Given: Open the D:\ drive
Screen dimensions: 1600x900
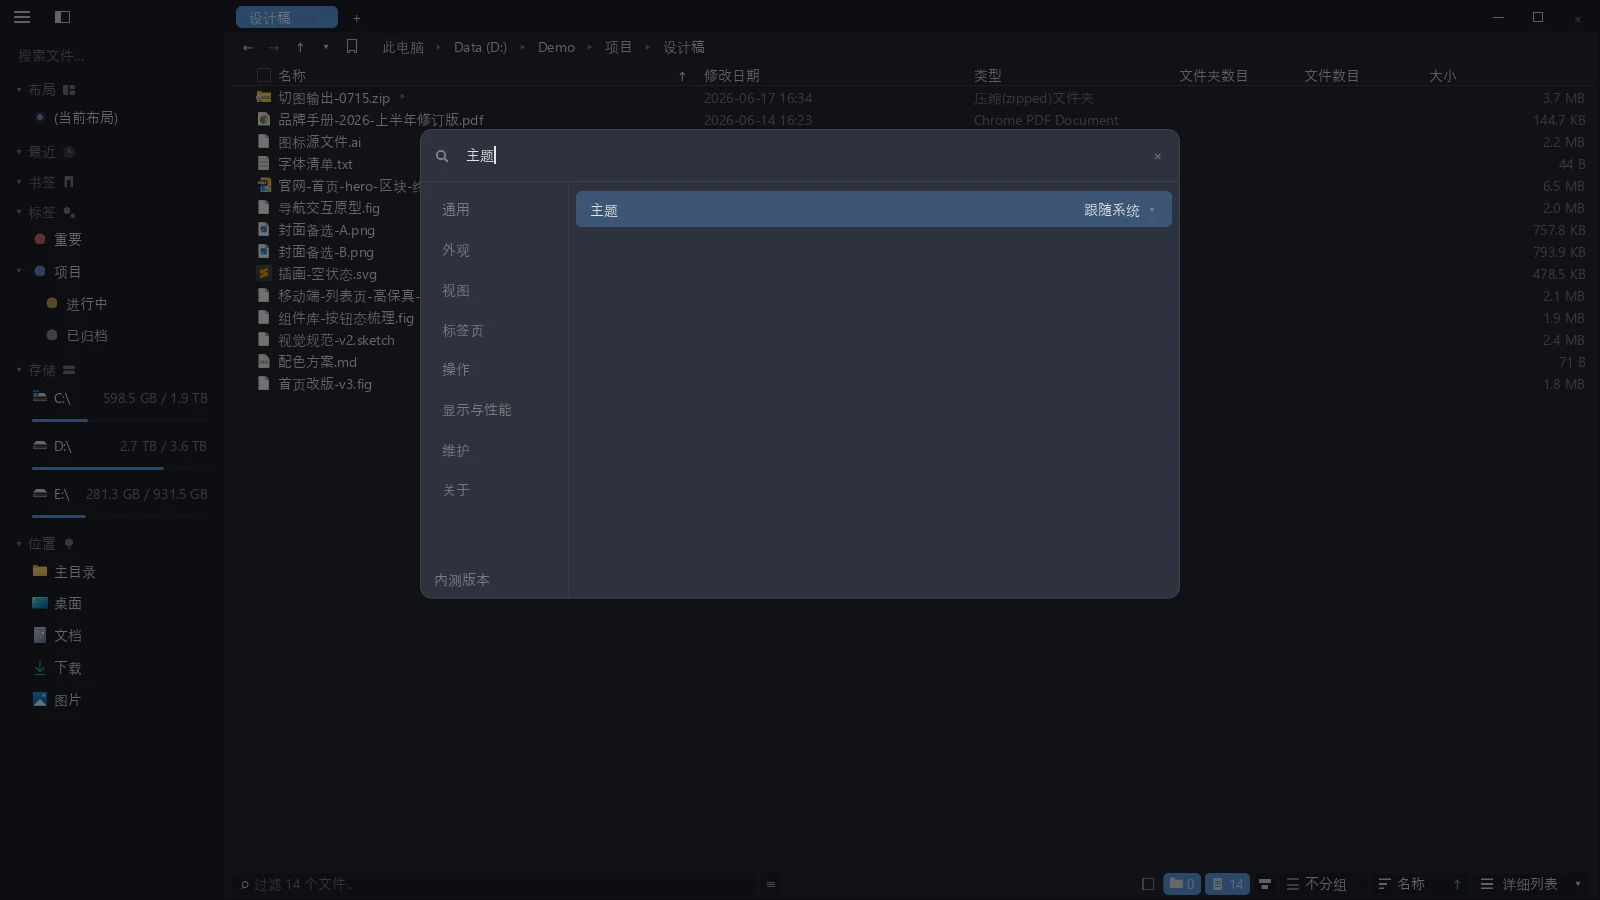Looking at the screenshot, I should click(x=120, y=446).
